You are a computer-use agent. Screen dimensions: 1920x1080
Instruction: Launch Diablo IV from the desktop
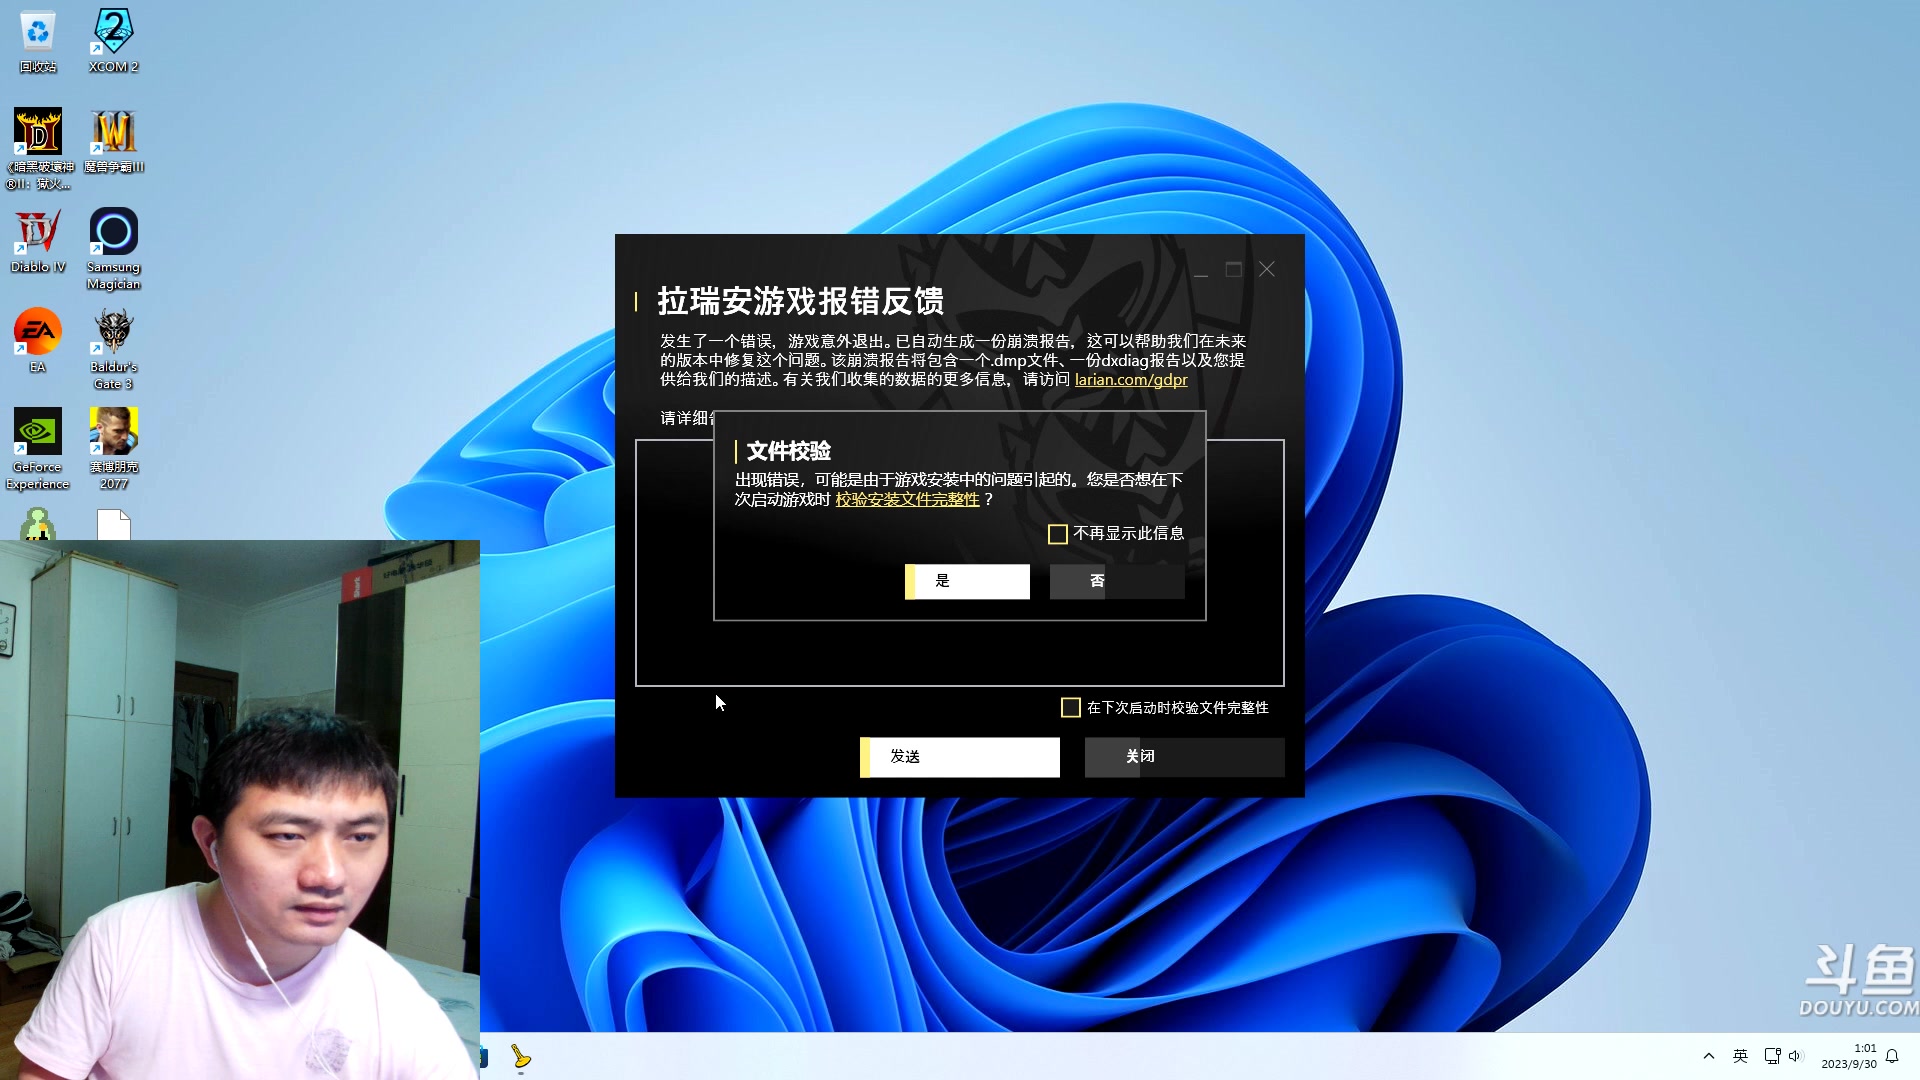click(38, 240)
